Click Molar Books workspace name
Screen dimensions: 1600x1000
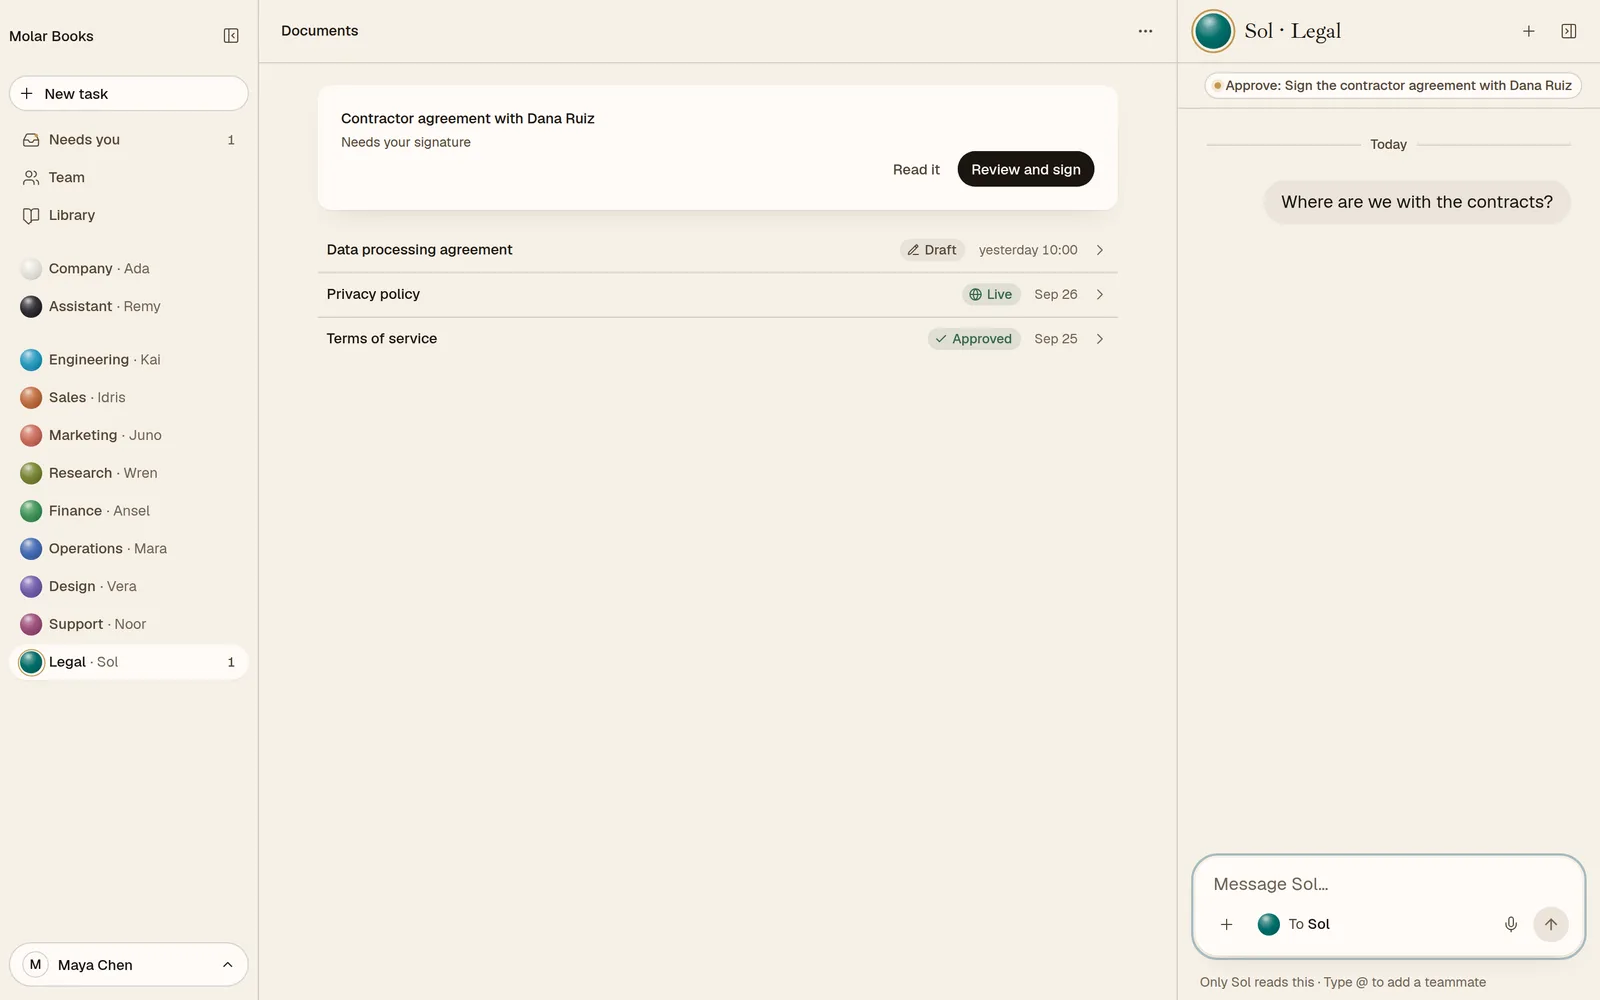[51, 36]
